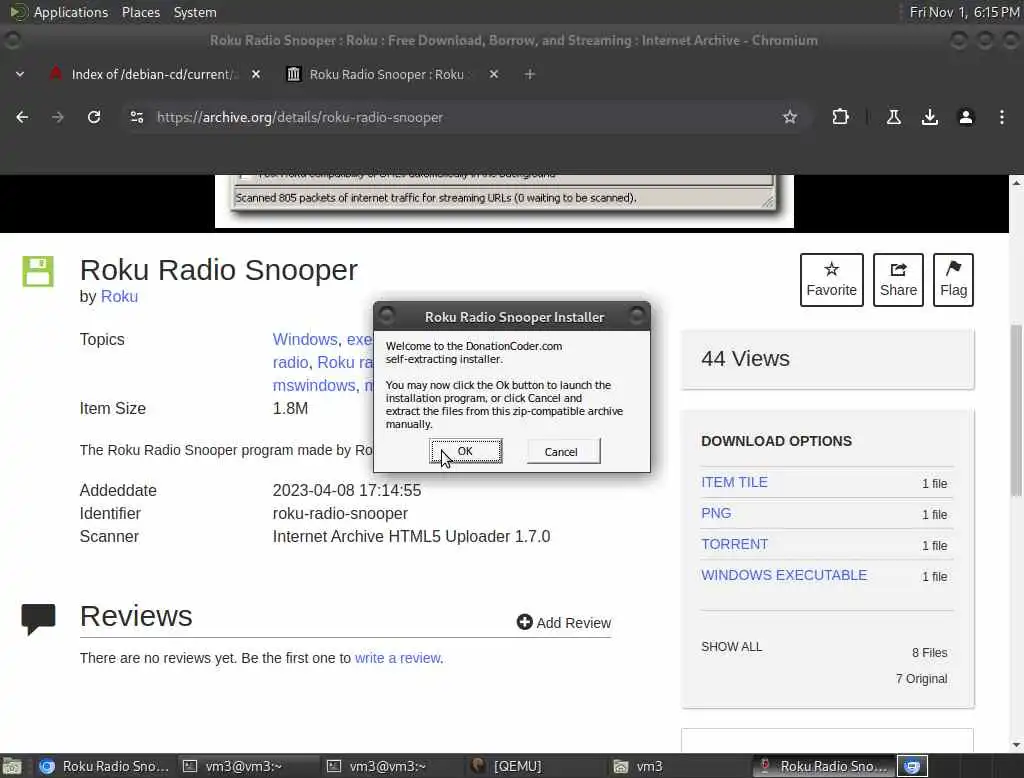Screen dimensions: 1024x778
Task: Open the browser Downloads icon
Action: (929, 118)
